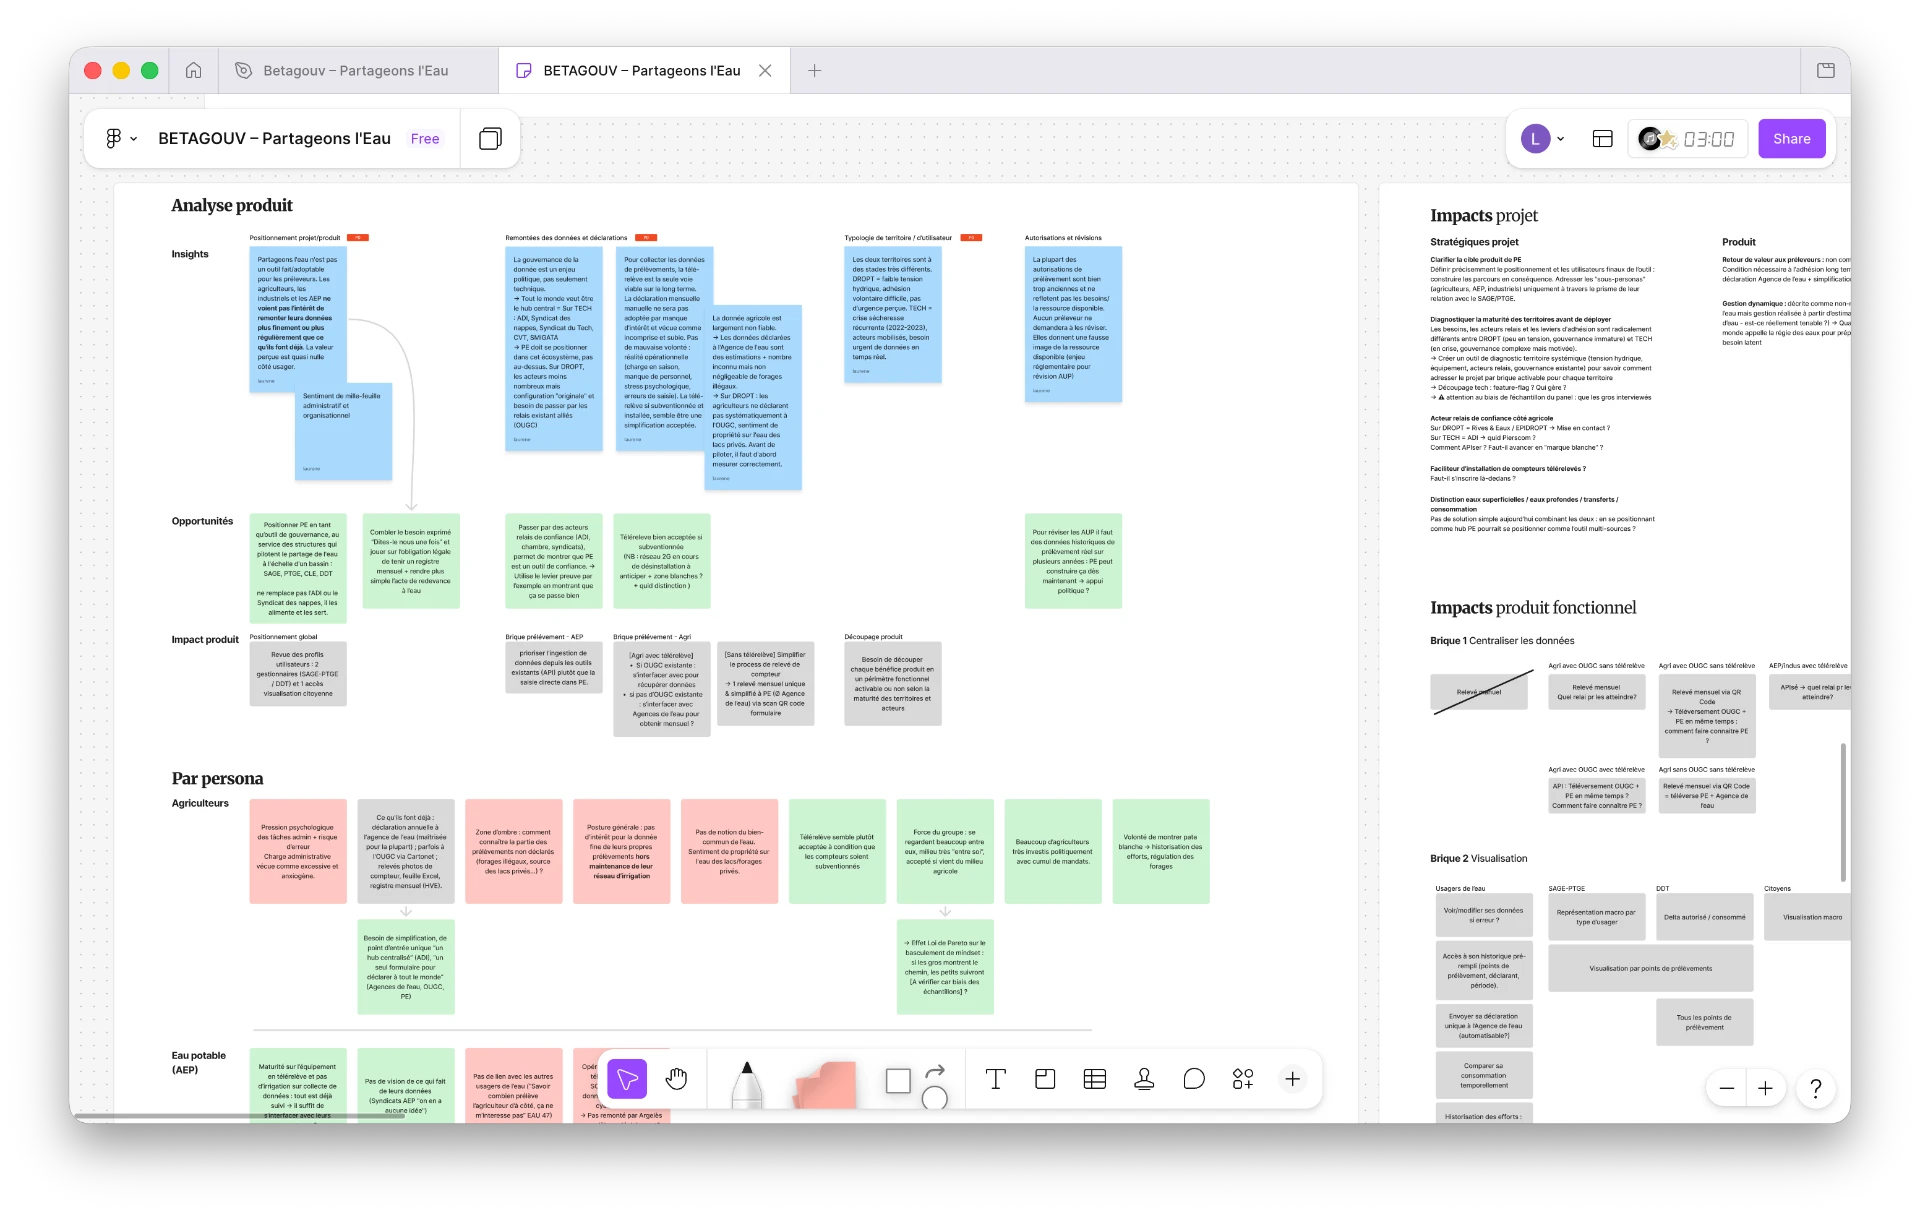The width and height of the screenshot is (1920, 1215).
Task: Insert a Table with table tool
Action: [x=1095, y=1079]
